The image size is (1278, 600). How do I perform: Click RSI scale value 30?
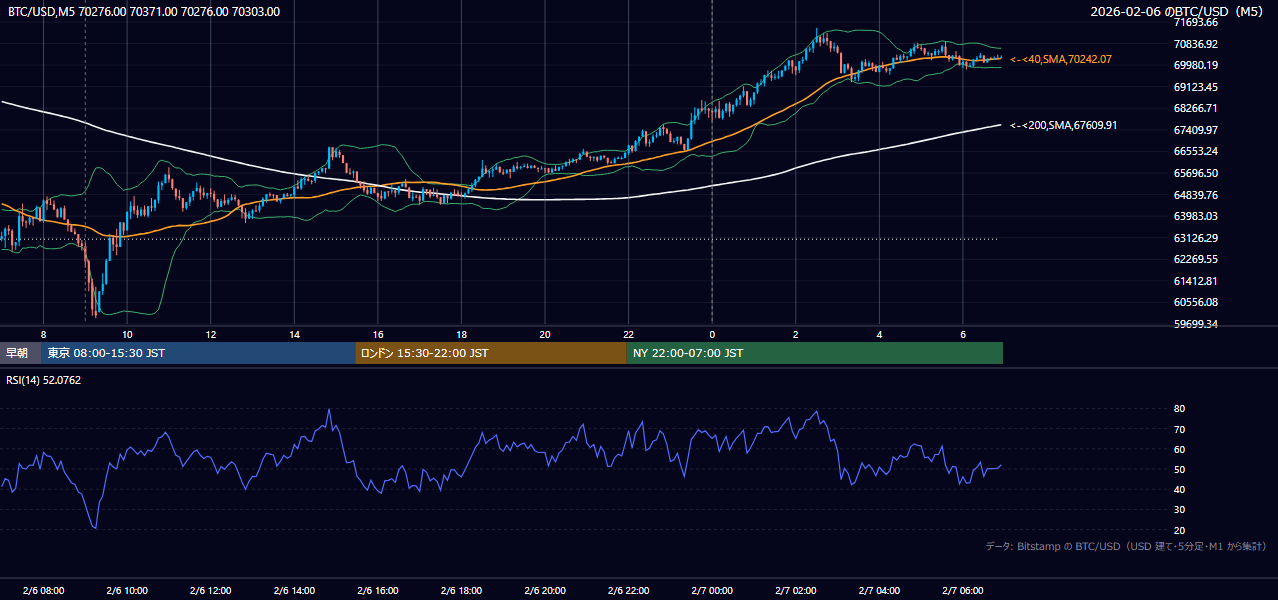1179,510
